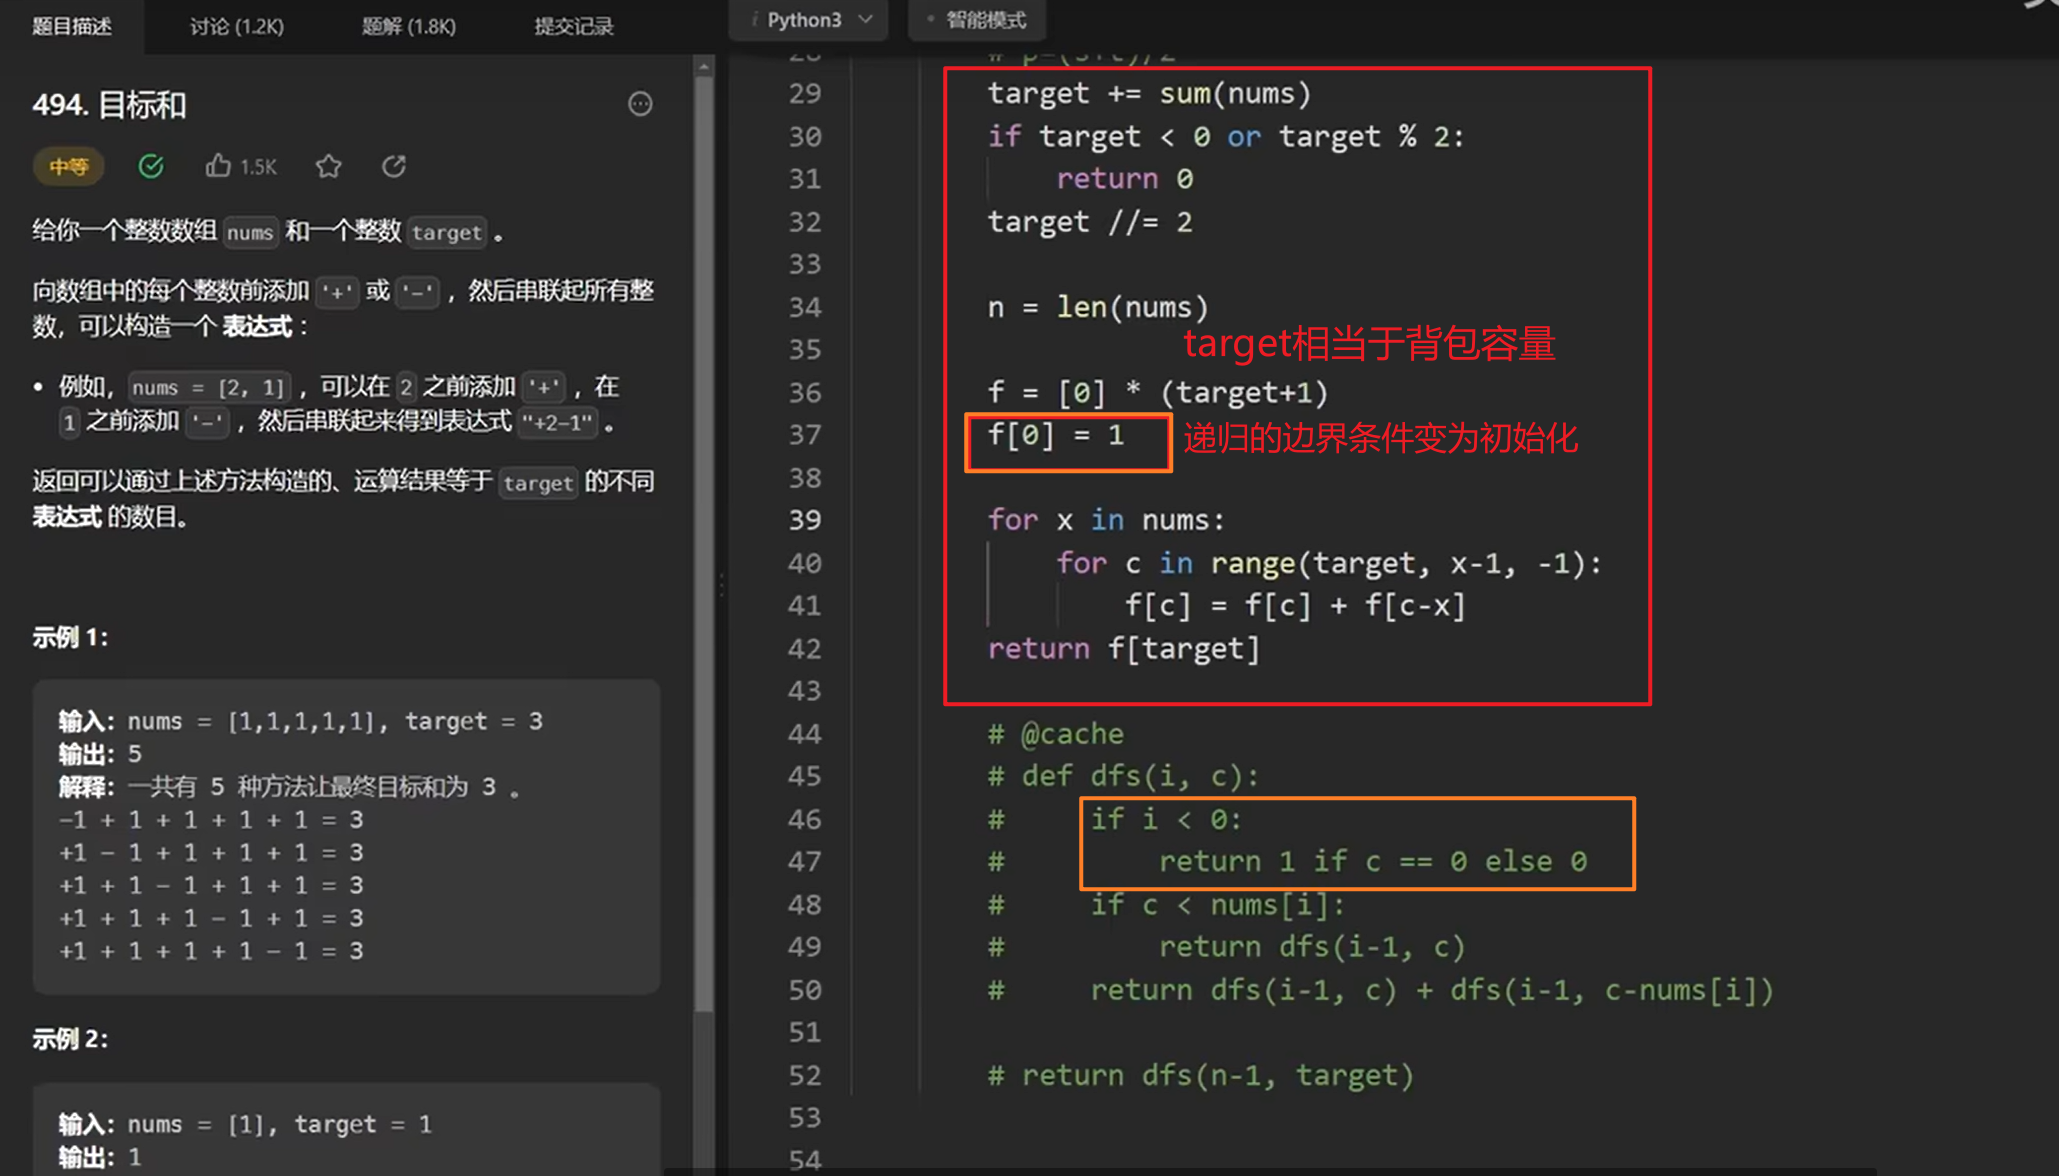
Task: Click the thumbs-up like icon
Action: (x=218, y=166)
